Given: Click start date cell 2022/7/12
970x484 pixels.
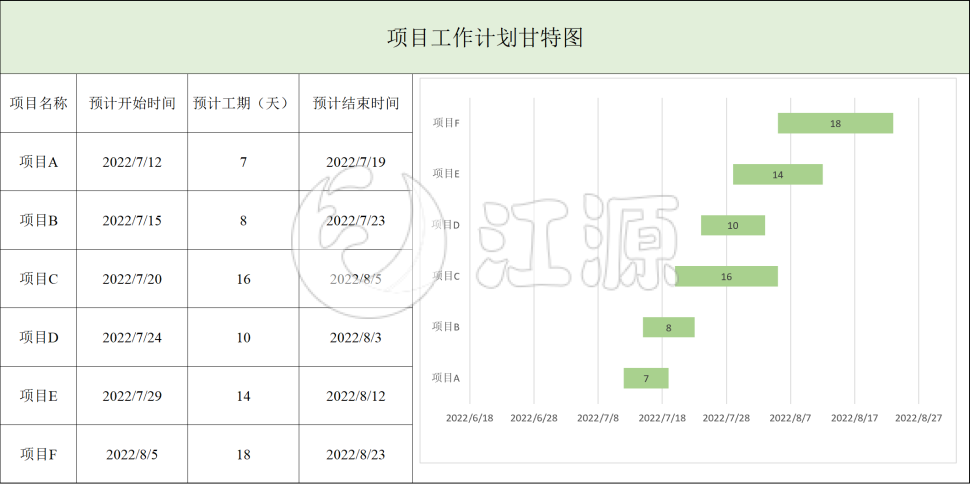Looking at the screenshot, I should tap(132, 162).
